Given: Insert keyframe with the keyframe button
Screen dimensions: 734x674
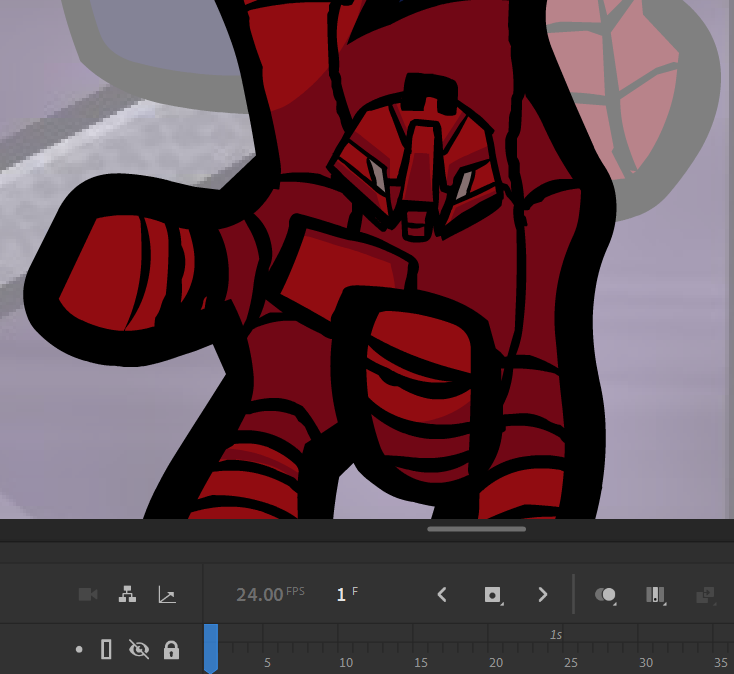Looking at the screenshot, I should 493,595.
